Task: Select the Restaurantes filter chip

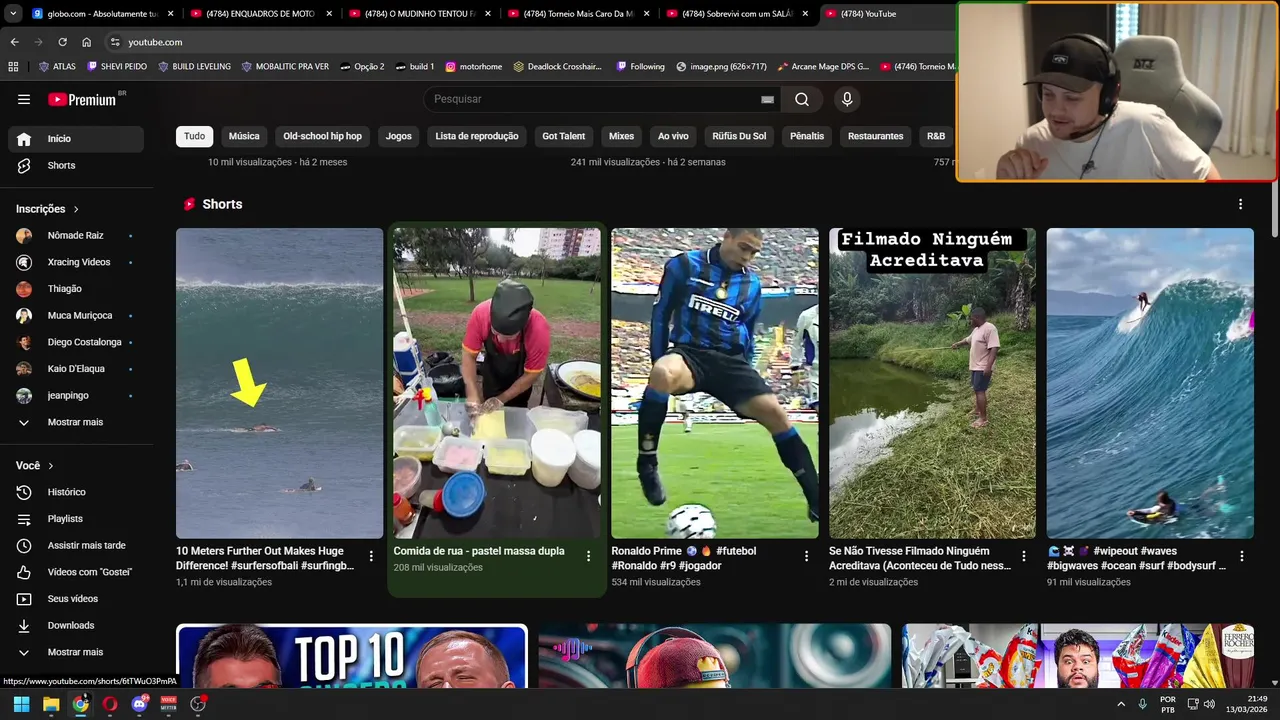Action: [875, 136]
